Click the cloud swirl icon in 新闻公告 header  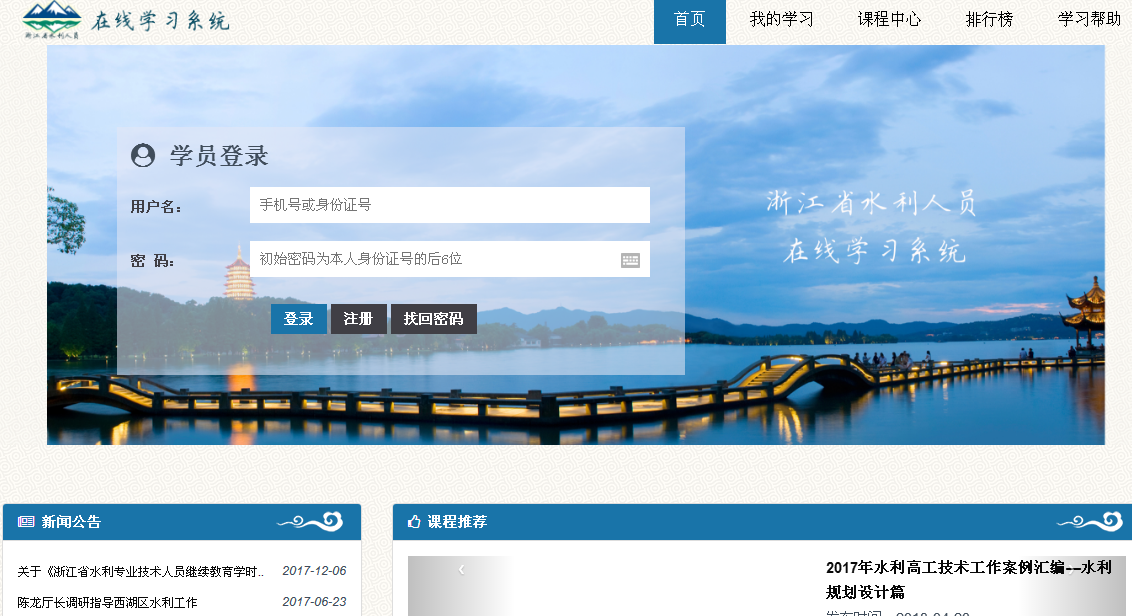click(310, 521)
